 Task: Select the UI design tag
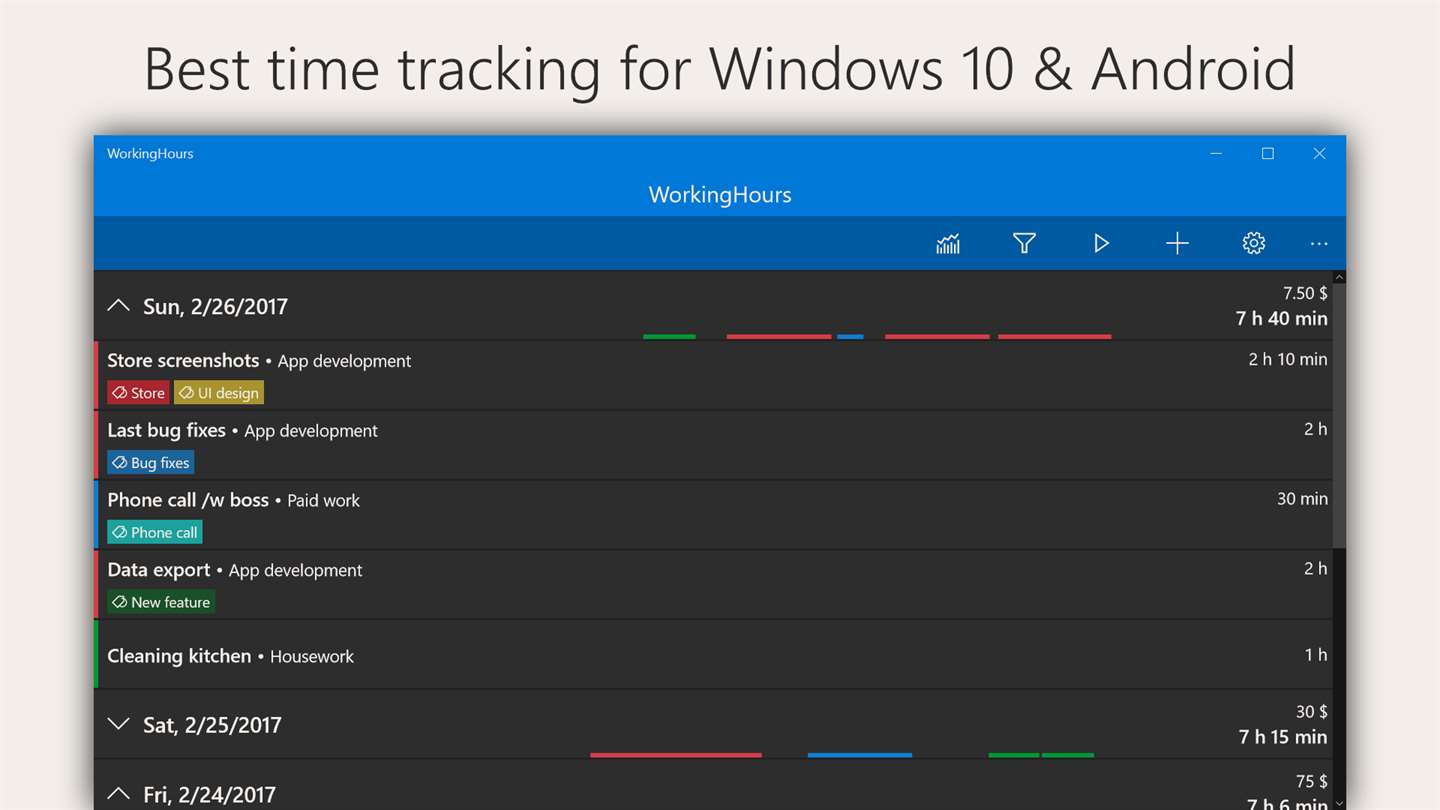[x=219, y=393]
